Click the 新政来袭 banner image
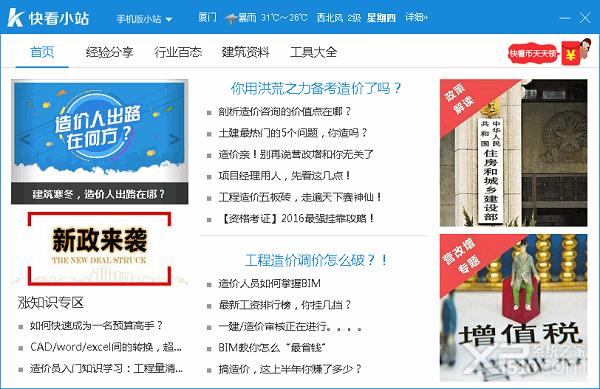The height and width of the screenshot is (389, 600). pyautogui.click(x=99, y=249)
